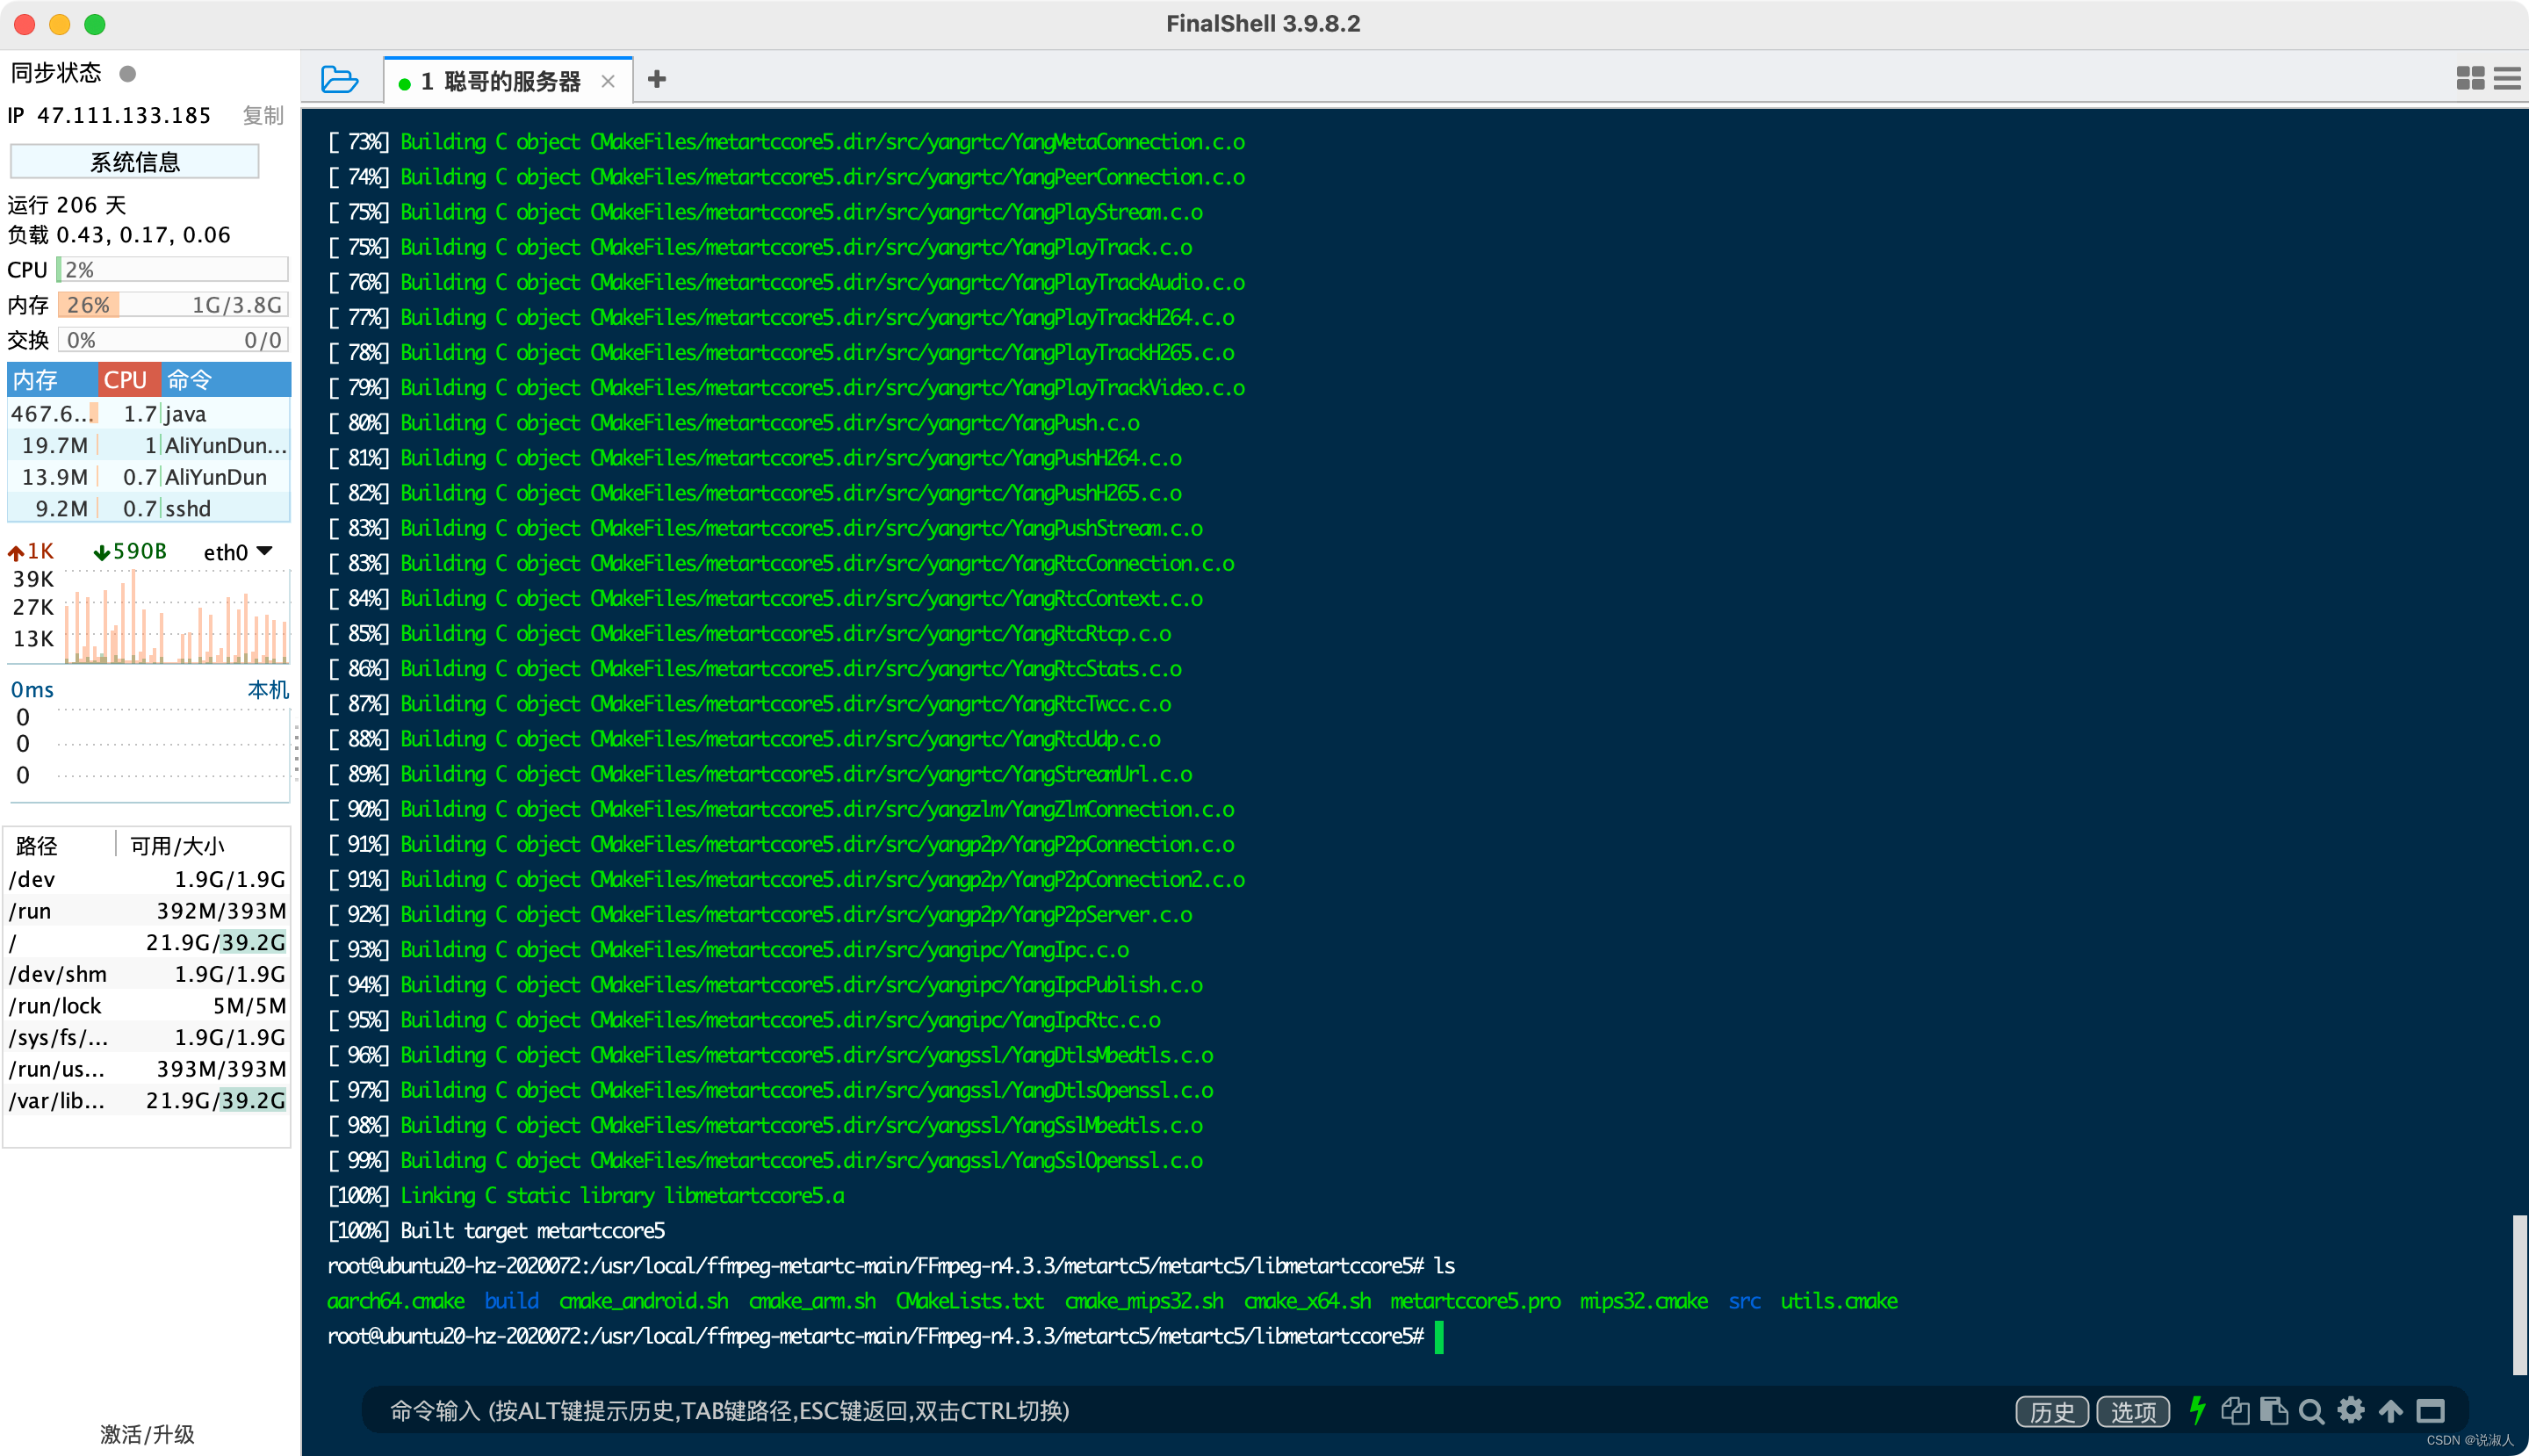Click the 复制 link to copy the IP

(262, 115)
